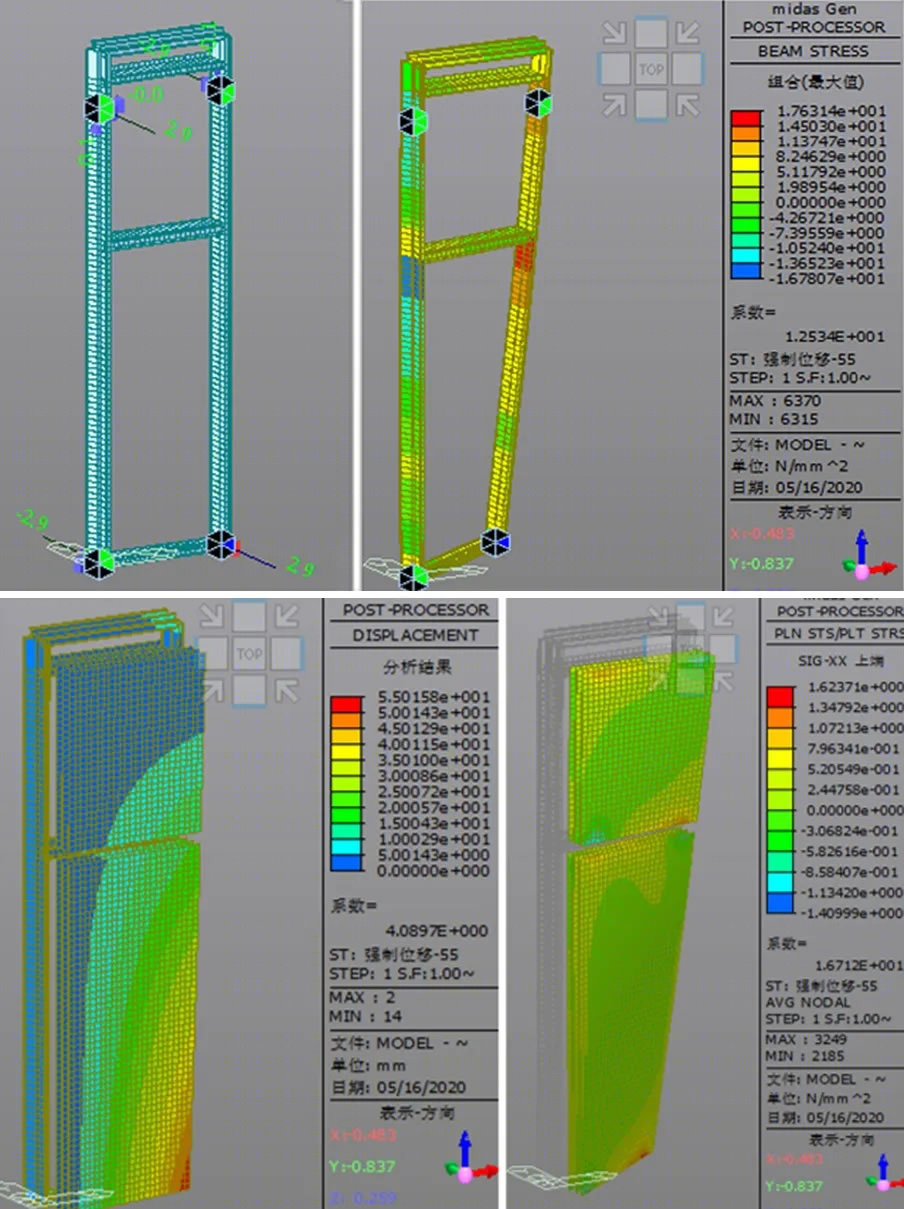Screen dimensions: 904x1209
Task: Click AVG NODAL label in SIG-XX panel
Action: coord(809,1002)
